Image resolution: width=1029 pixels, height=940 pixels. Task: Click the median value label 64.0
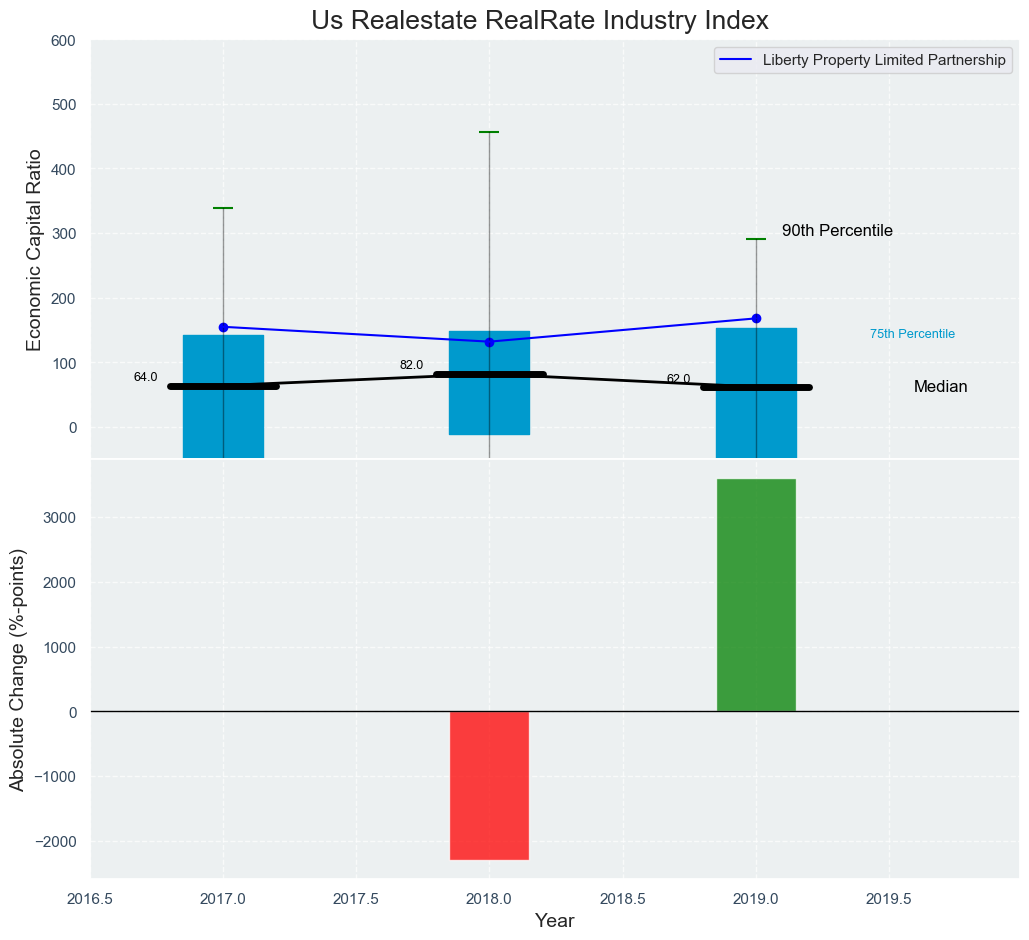tap(145, 377)
